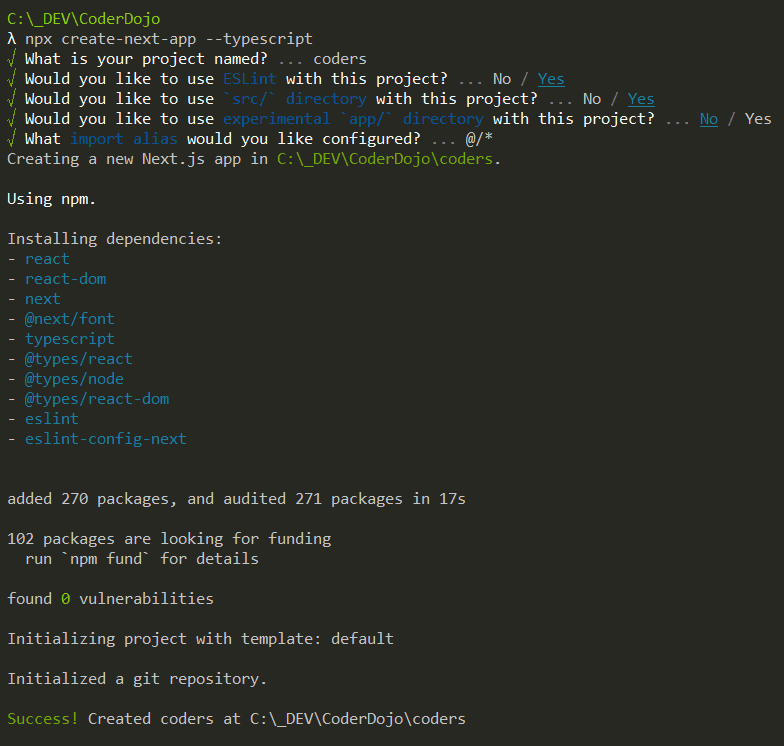Image resolution: width=784 pixels, height=746 pixels.
Task: Click the highlighted 'import alias' text
Action: 124,139
